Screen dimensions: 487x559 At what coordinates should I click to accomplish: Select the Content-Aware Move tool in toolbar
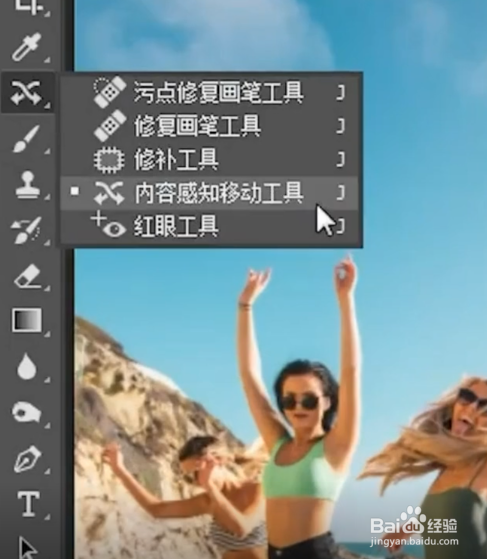point(27,93)
